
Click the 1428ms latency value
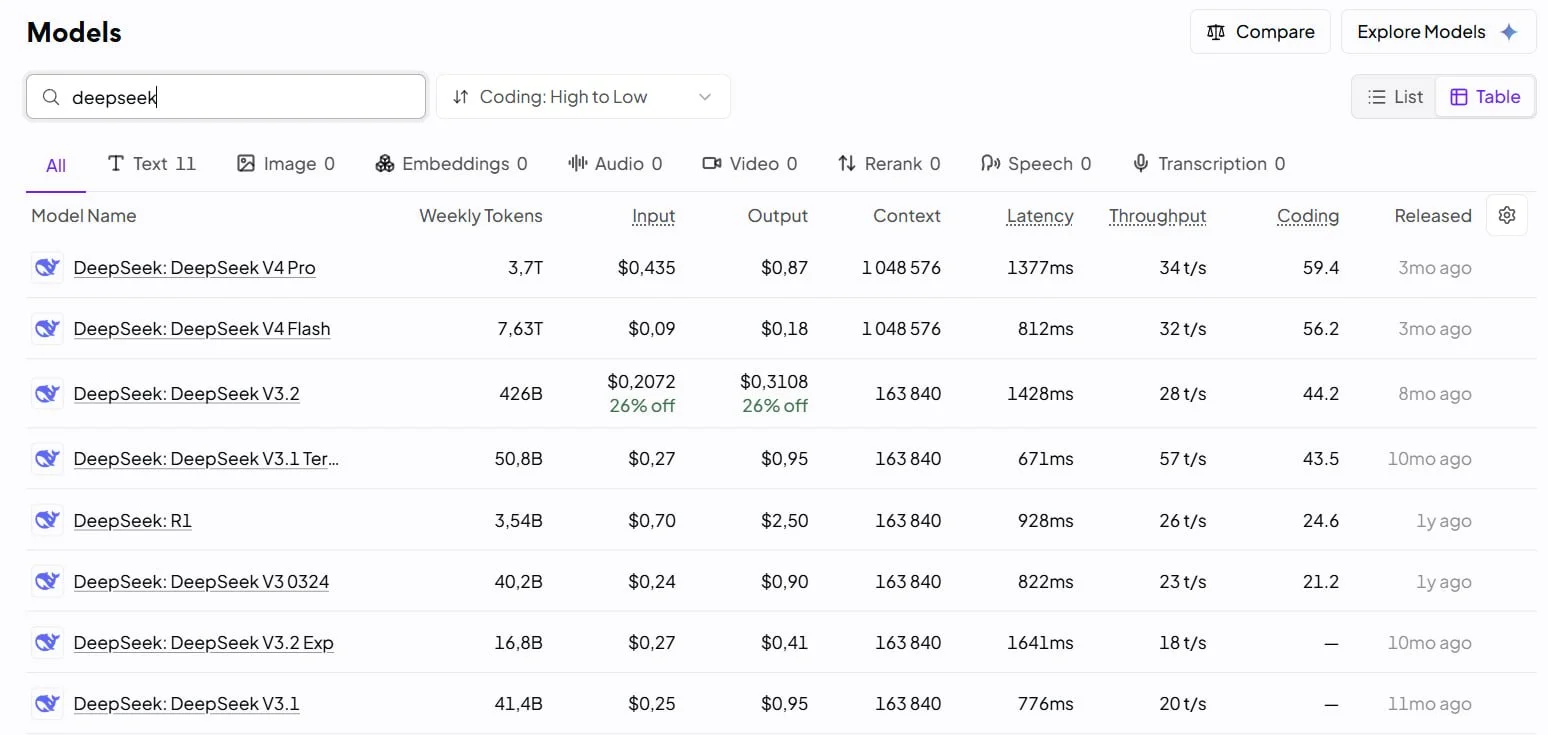1041,394
